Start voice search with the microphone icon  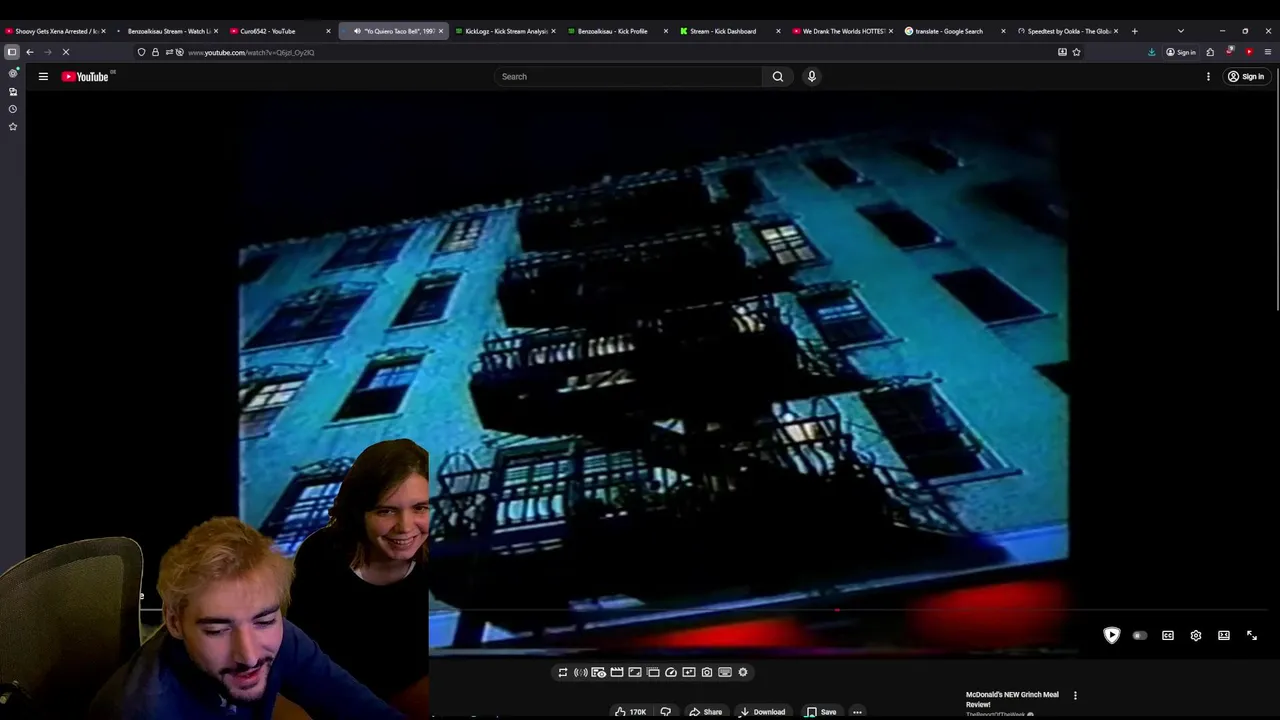pos(812,76)
